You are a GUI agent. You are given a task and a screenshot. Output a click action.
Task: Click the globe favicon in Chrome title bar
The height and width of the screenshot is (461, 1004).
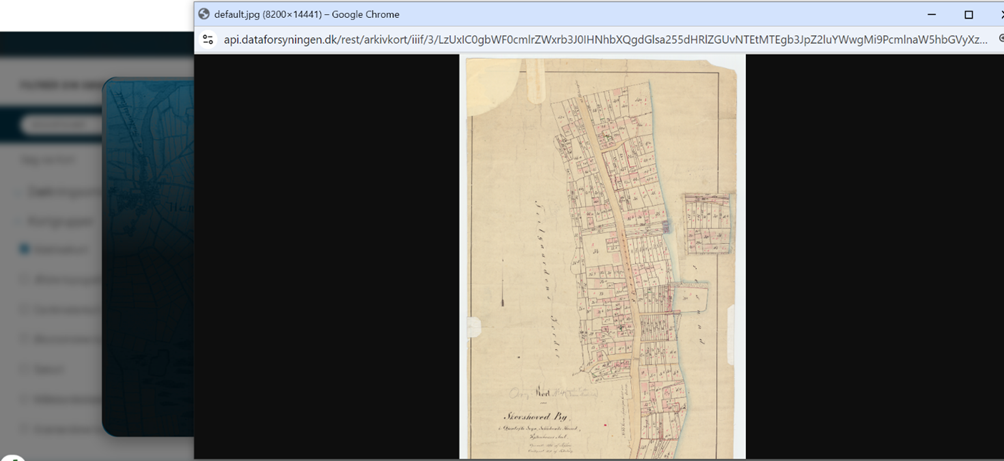tap(204, 14)
